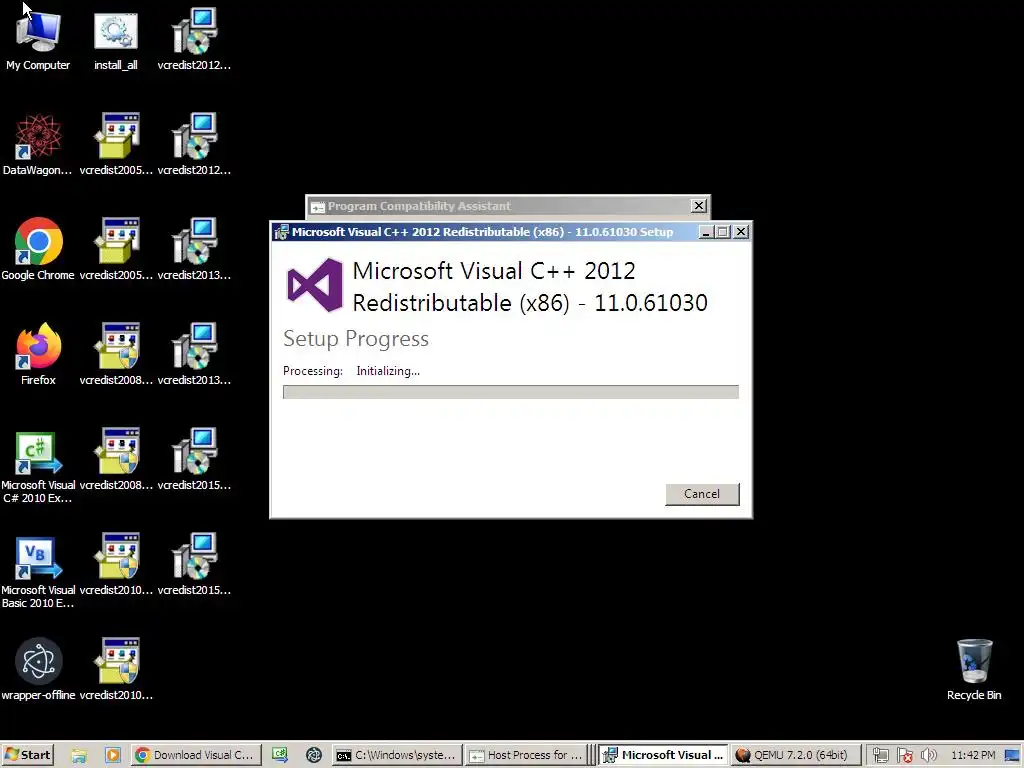1024x768 pixels.
Task: Click the show desktop icon beside clock
Action: 1012,756
